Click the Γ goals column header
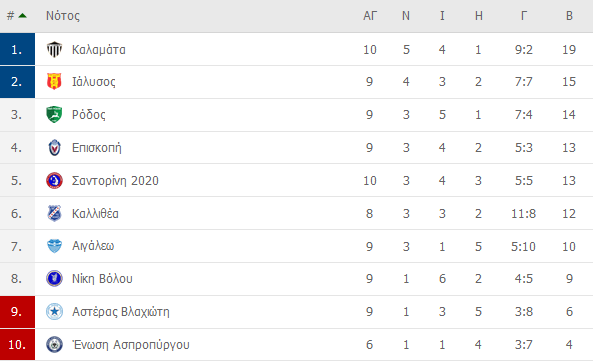Screen dimensions: 593x361 coord(524,15)
